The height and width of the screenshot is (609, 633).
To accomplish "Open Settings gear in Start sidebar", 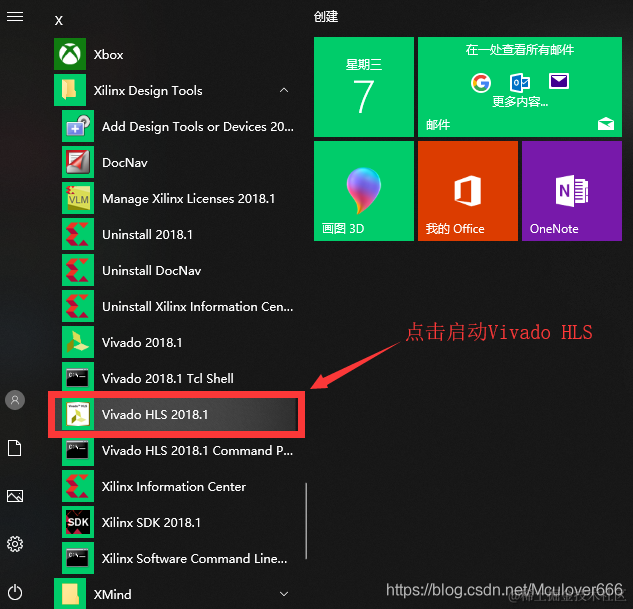I will [15, 544].
